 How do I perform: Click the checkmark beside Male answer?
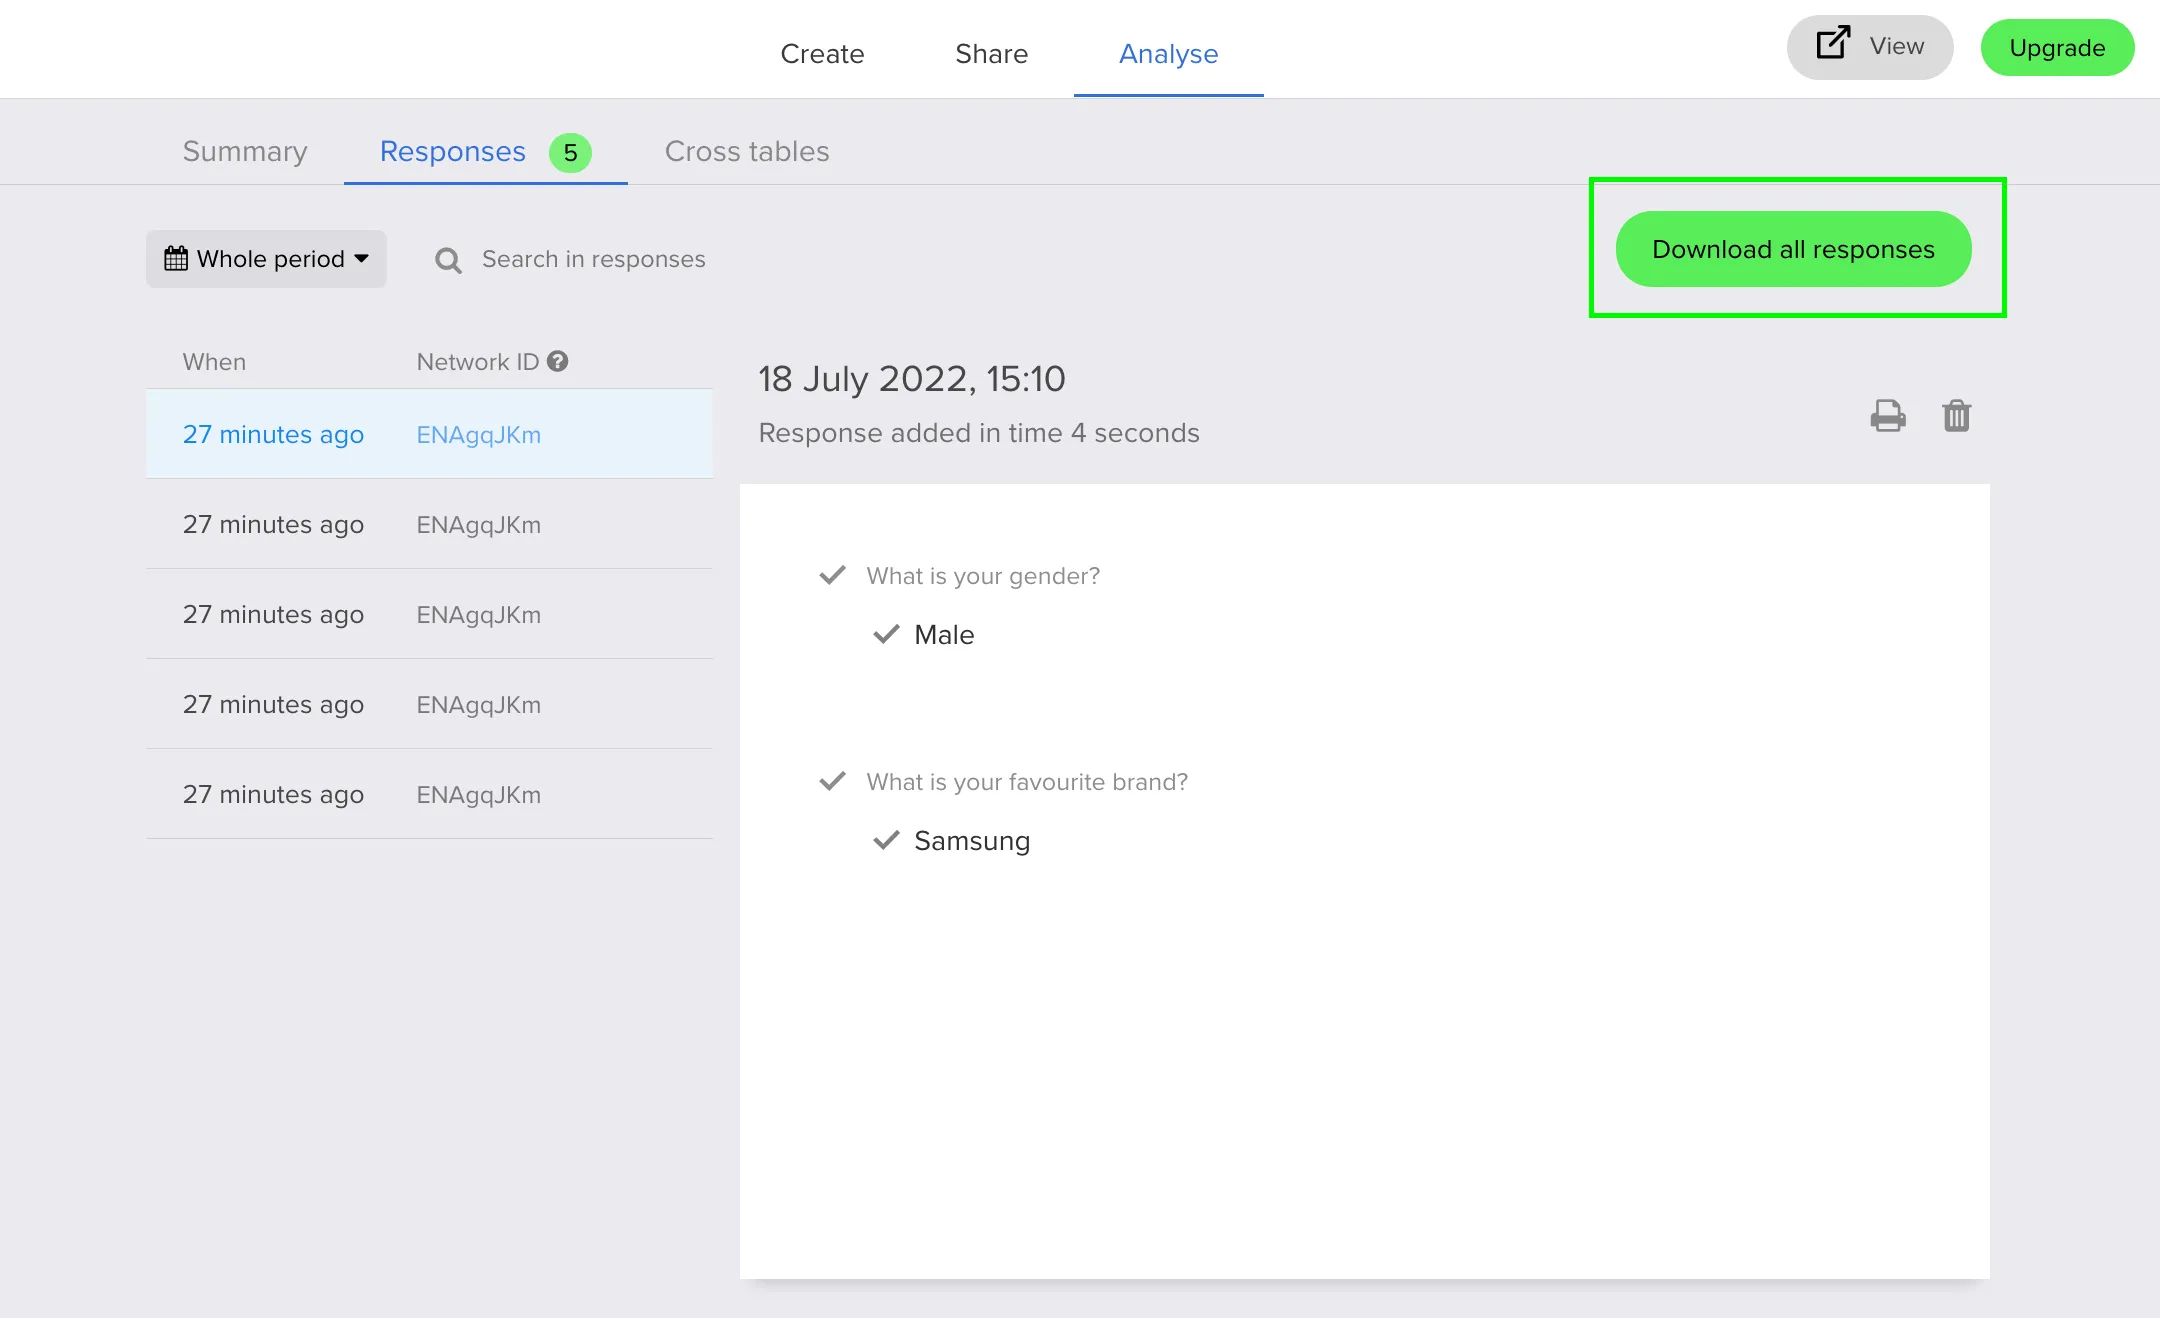886,634
